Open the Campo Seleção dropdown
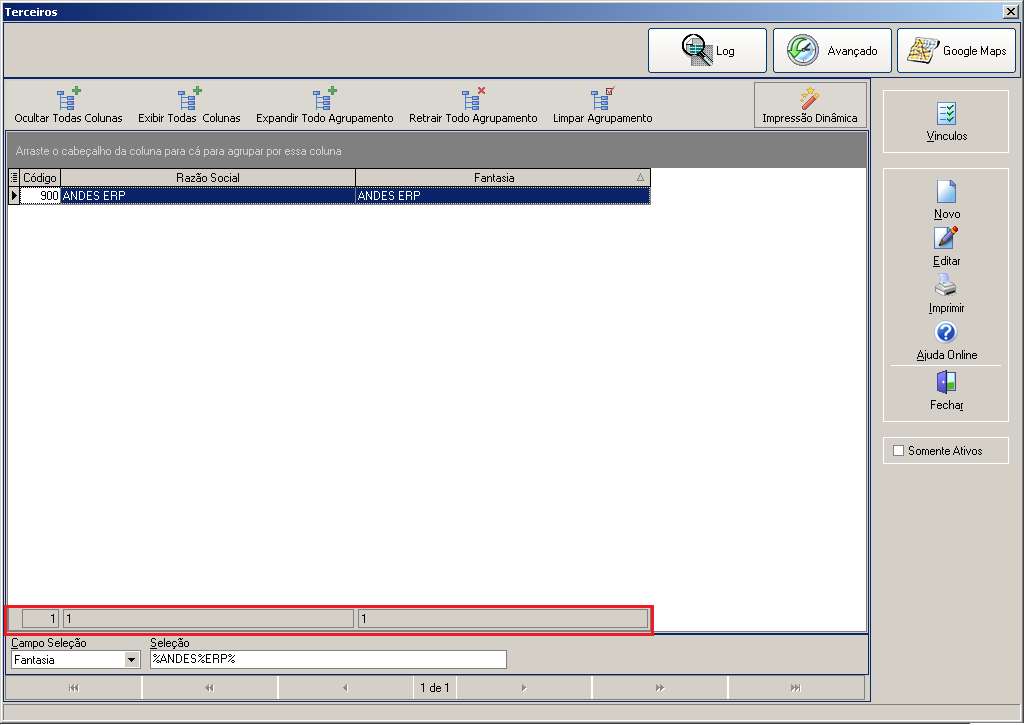 click(x=132, y=660)
